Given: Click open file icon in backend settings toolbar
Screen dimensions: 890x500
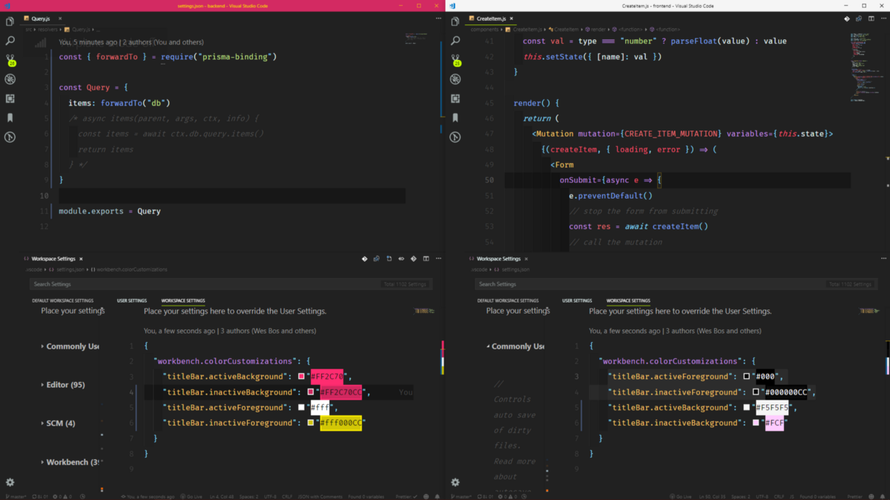Looking at the screenshot, I should coord(389,259).
